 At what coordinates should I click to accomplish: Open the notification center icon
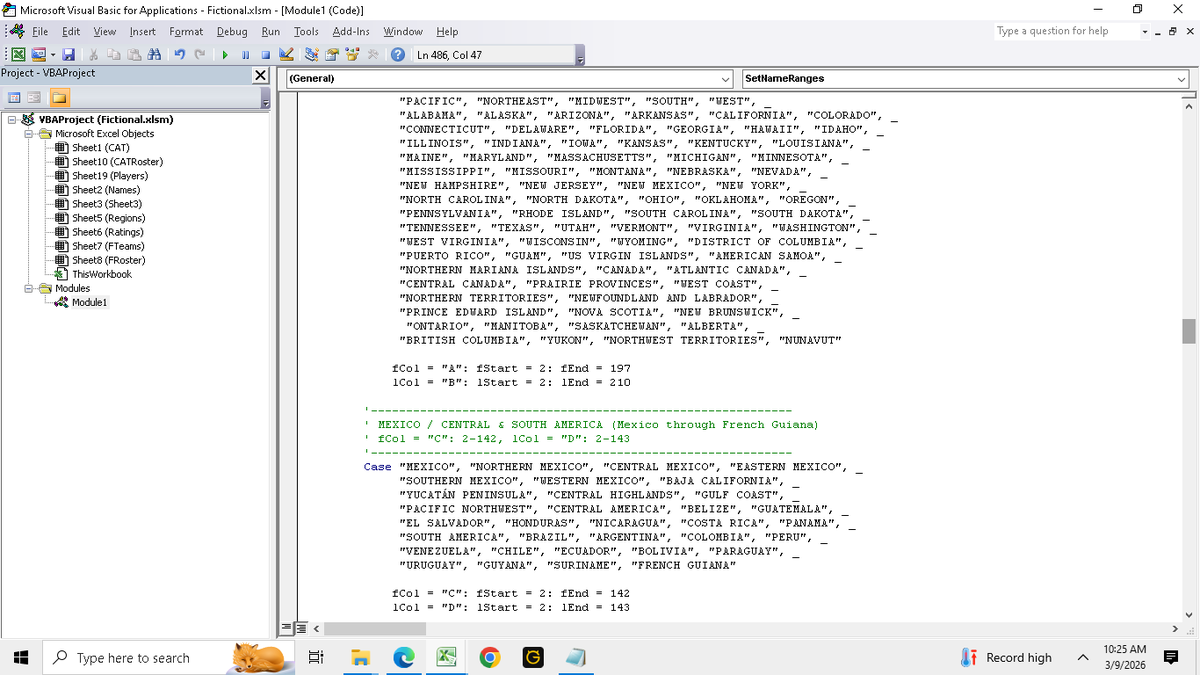(x=1171, y=657)
